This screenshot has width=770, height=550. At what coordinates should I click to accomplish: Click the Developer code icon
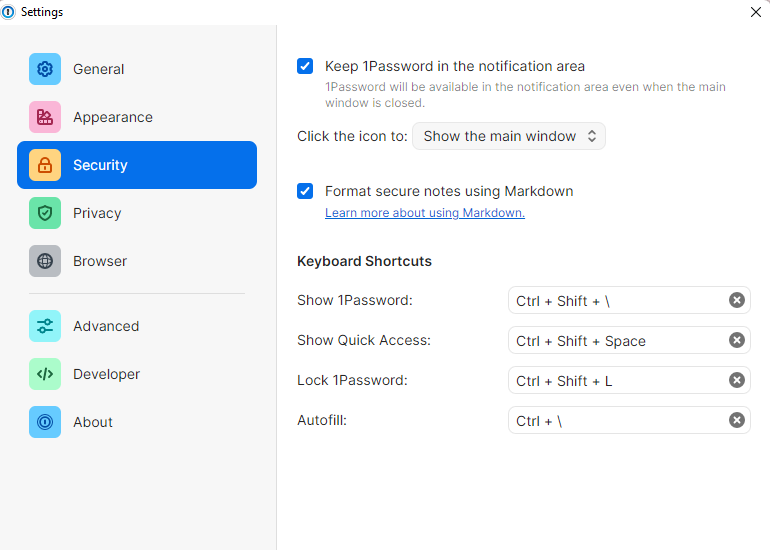tap(45, 374)
